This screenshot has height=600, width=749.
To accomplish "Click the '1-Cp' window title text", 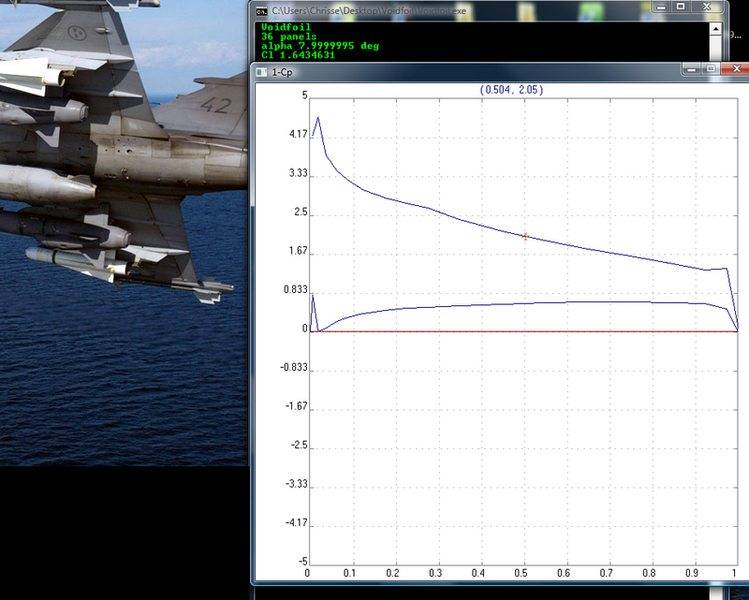I will click(x=282, y=72).
